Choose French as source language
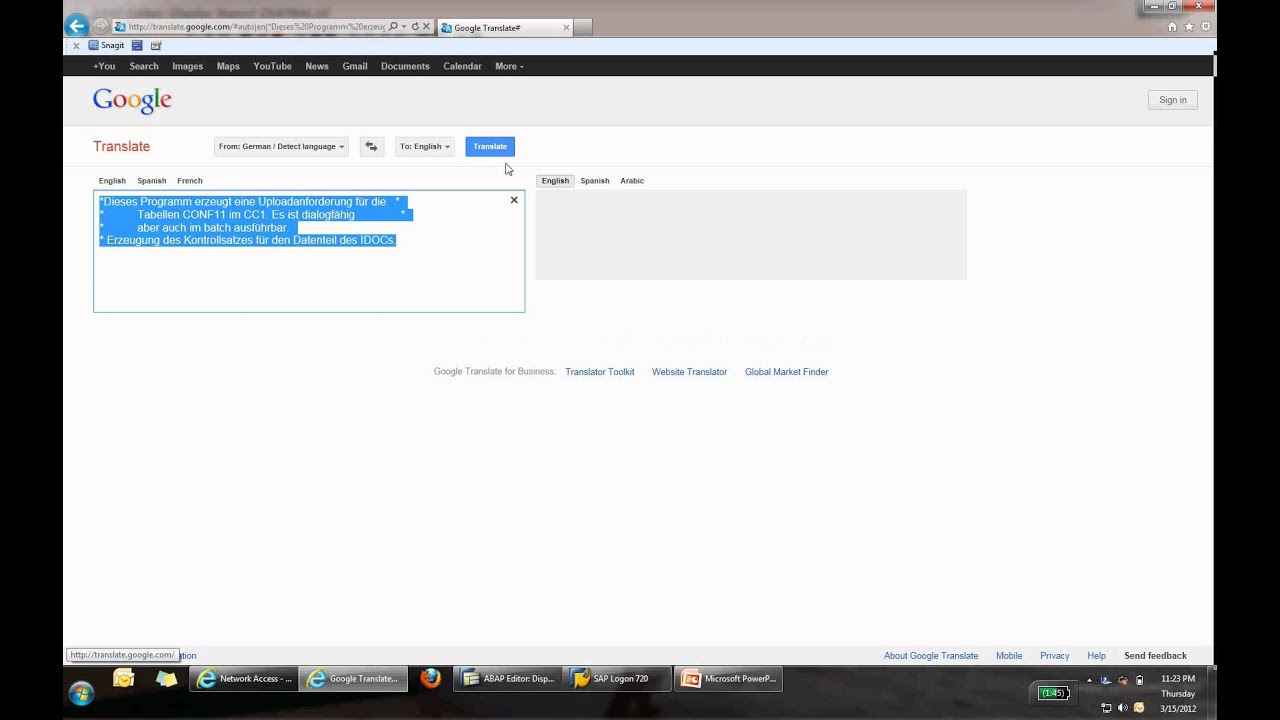The height and width of the screenshot is (720, 1280). [x=190, y=181]
